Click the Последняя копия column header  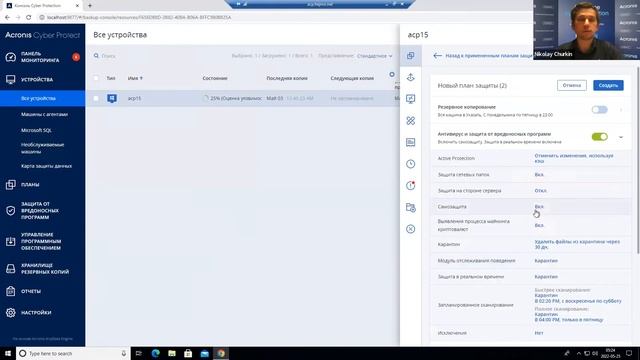[x=287, y=78]
